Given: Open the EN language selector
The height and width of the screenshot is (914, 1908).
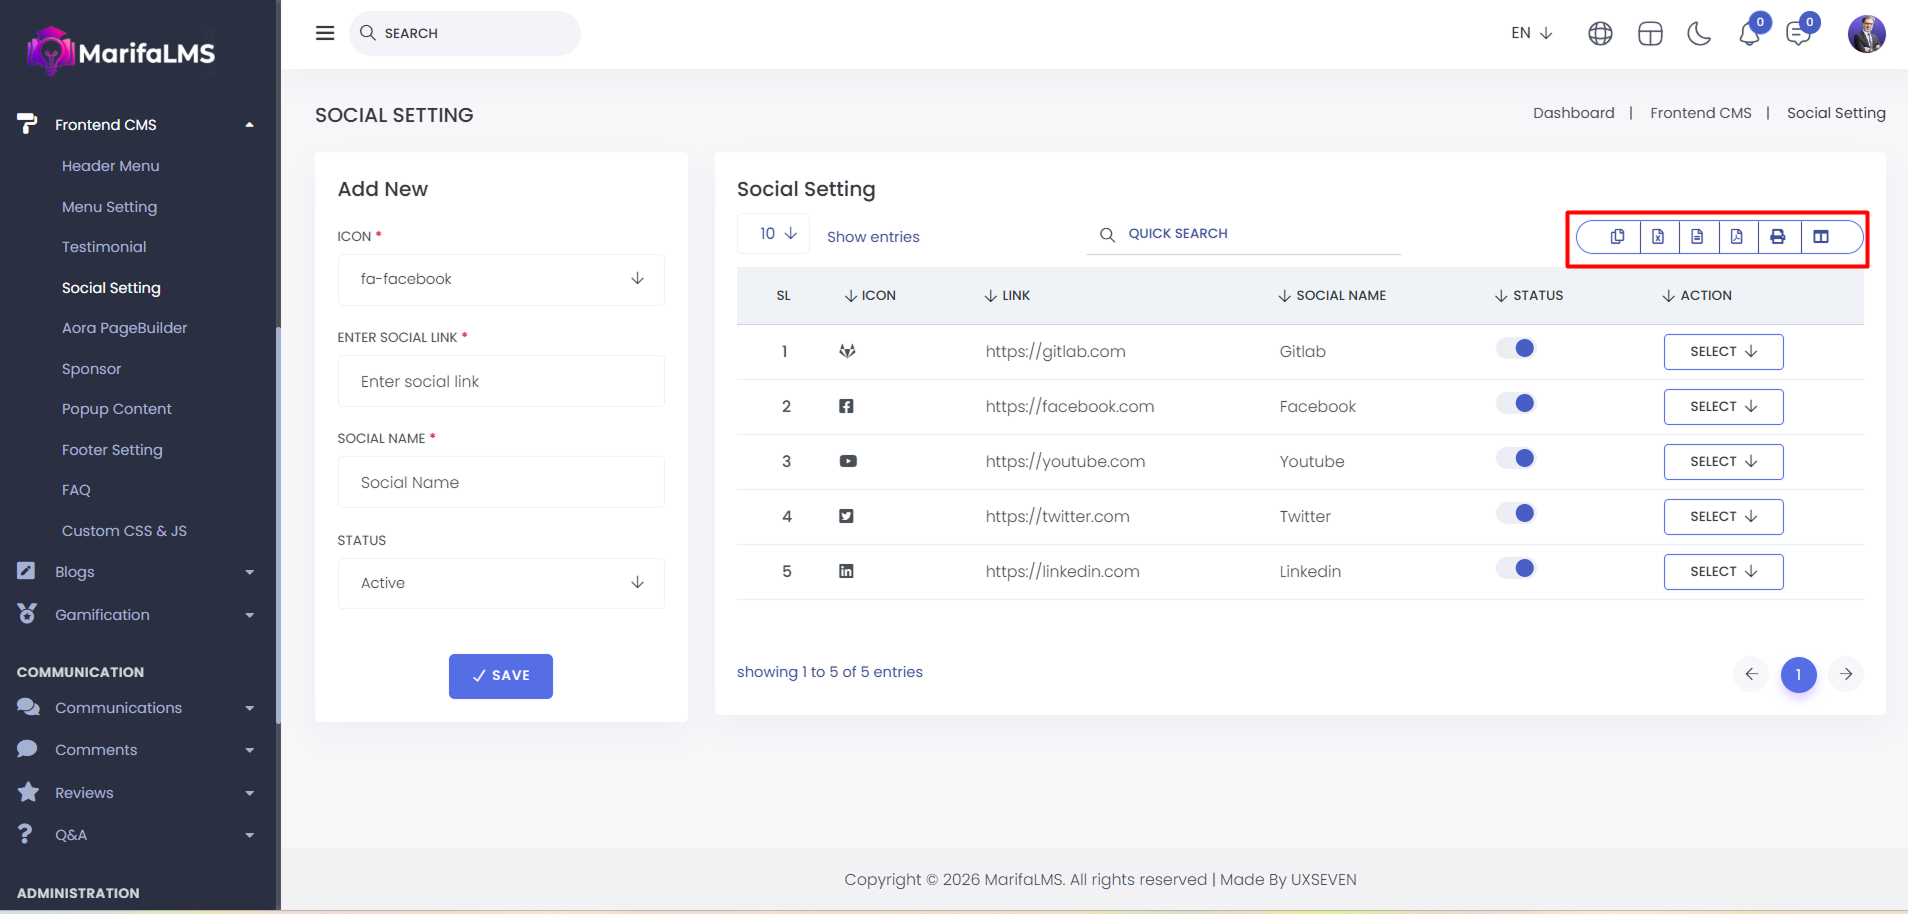Looking at the screenshot, I should pos(1531,33).
